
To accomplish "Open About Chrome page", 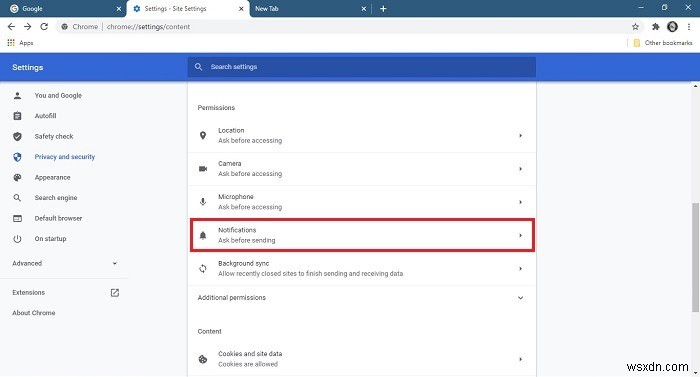I will pyautogui.click(x=34, y=313).
